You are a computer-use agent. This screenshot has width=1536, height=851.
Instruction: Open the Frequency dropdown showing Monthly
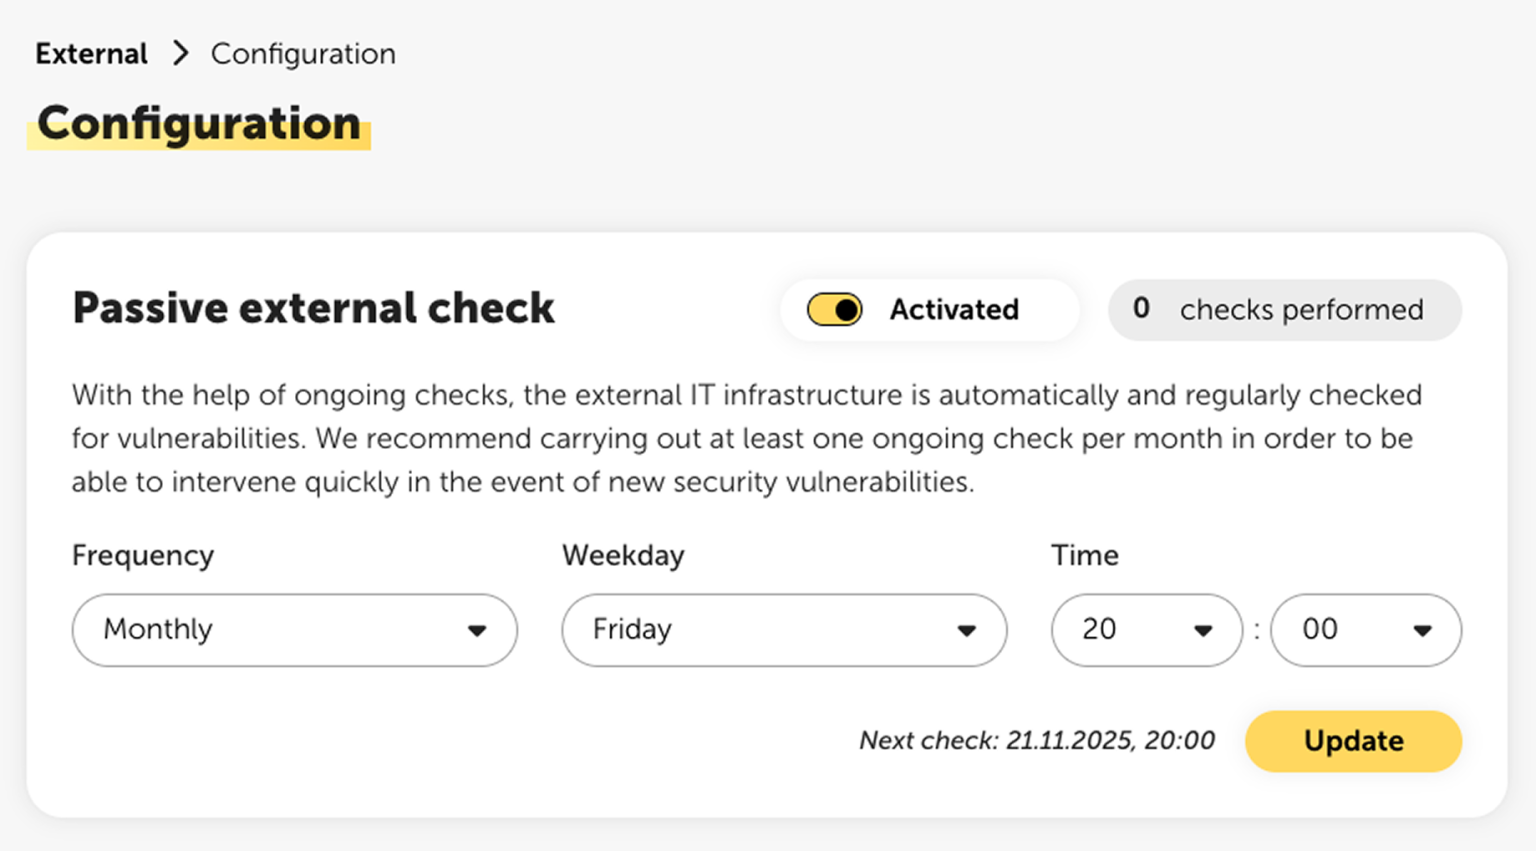click(x=293, y=630)
